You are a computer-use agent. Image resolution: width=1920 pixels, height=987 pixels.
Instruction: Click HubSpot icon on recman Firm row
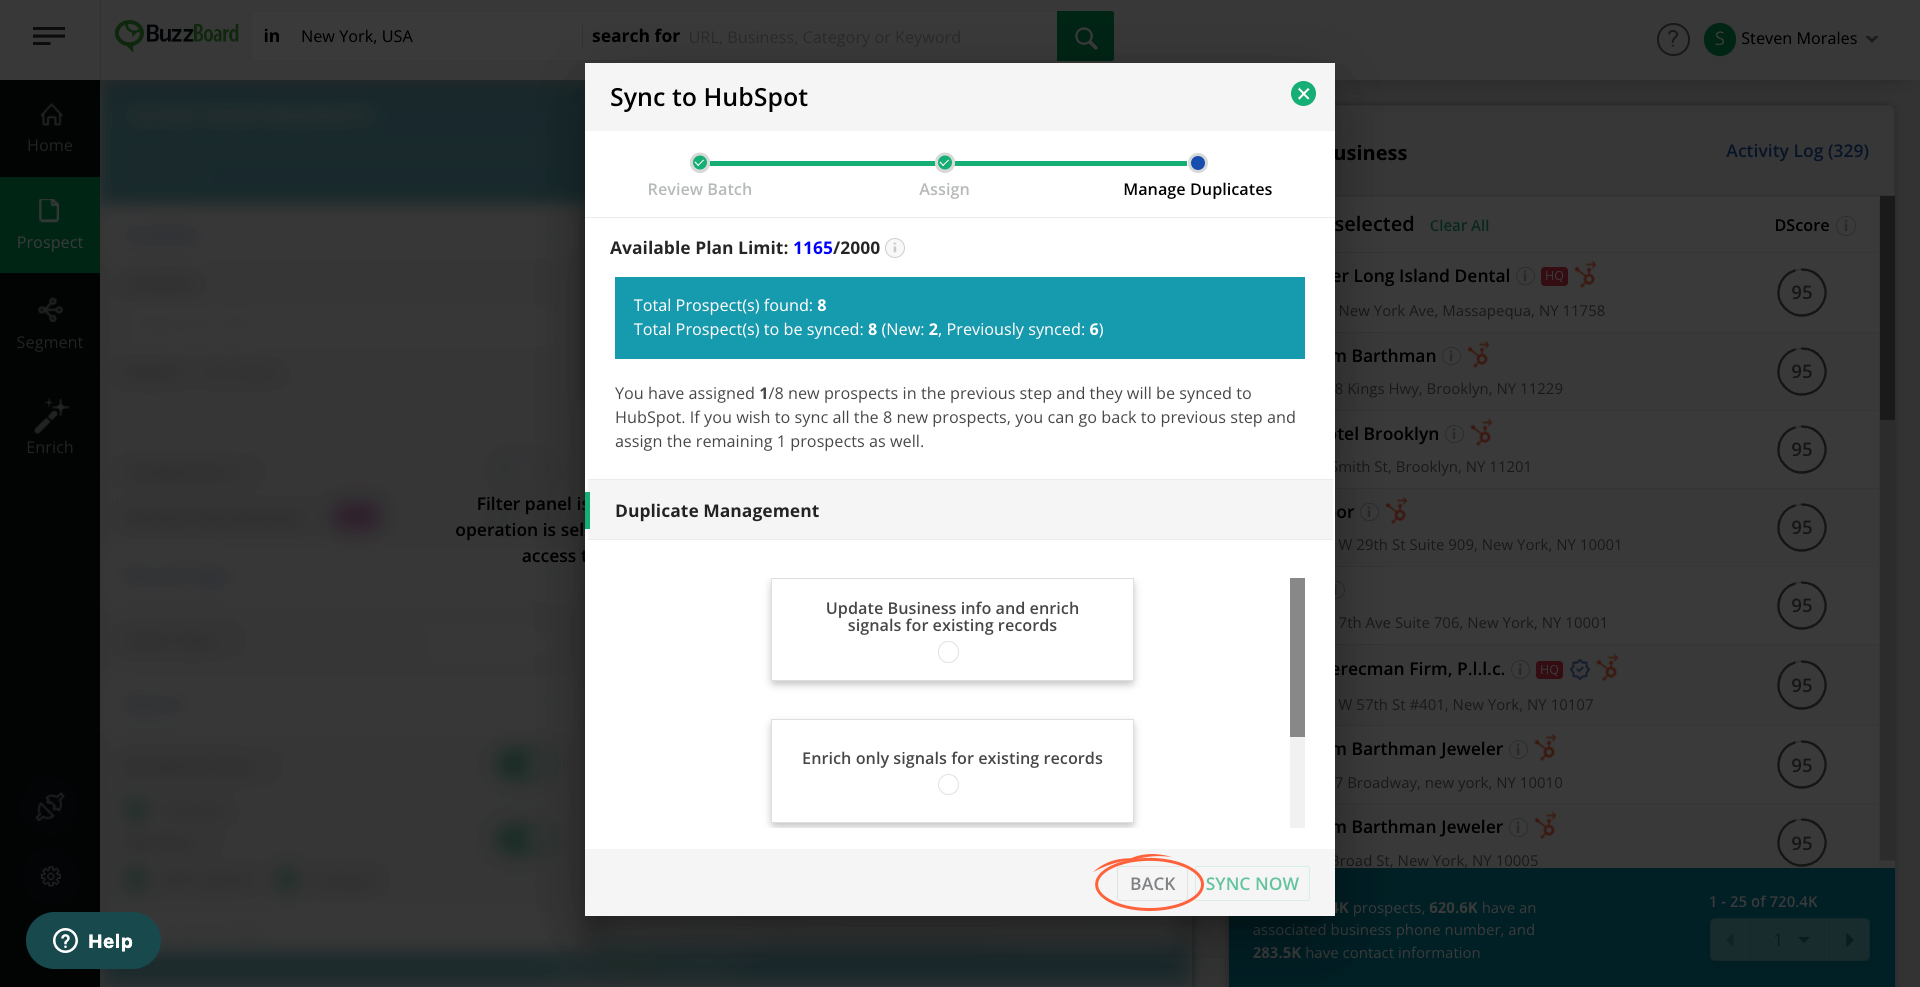(1608, 668)
